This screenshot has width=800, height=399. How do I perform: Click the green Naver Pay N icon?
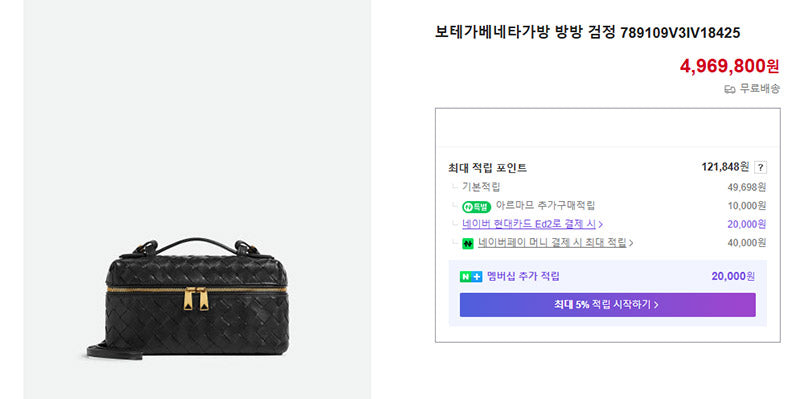coord(468,244)
